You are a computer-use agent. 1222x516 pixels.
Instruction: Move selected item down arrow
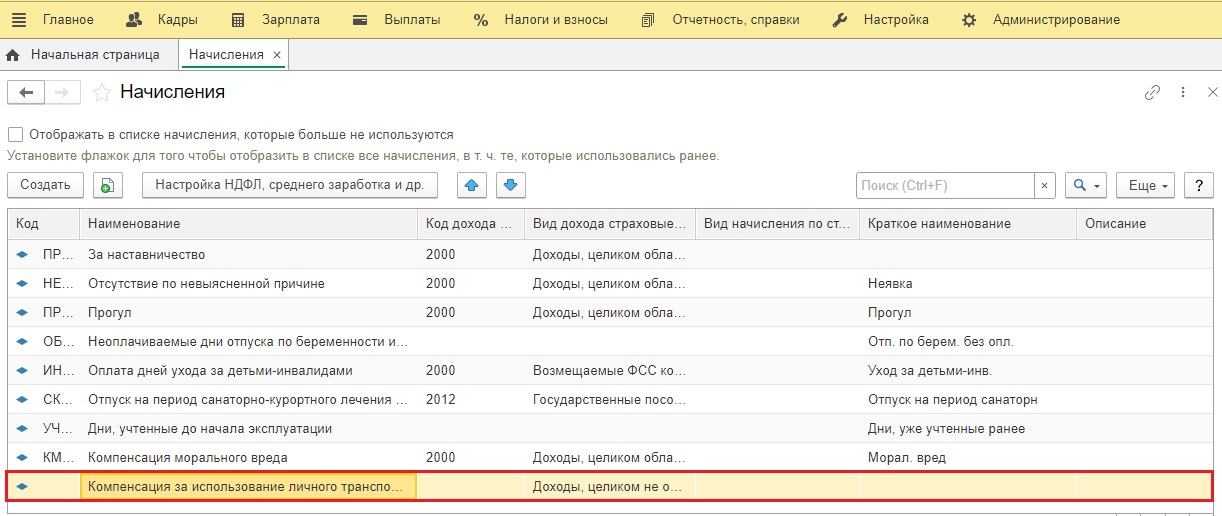tap(511, 185)
